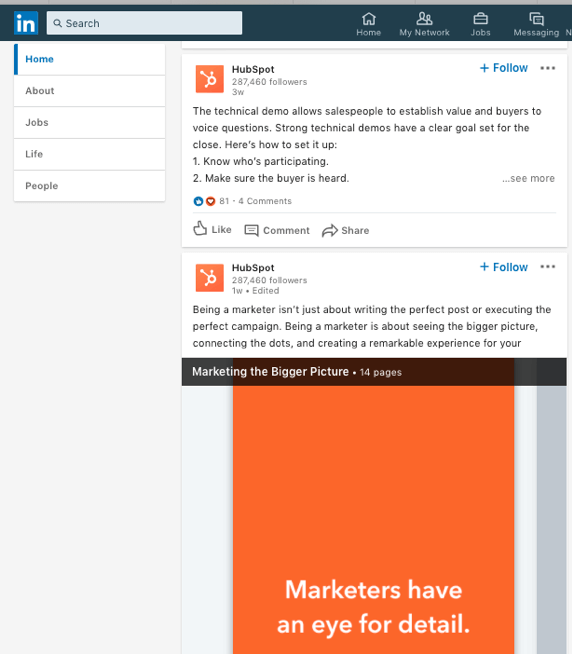
Task: Click the LinkedIn logo icon
Action: (26, 23)
